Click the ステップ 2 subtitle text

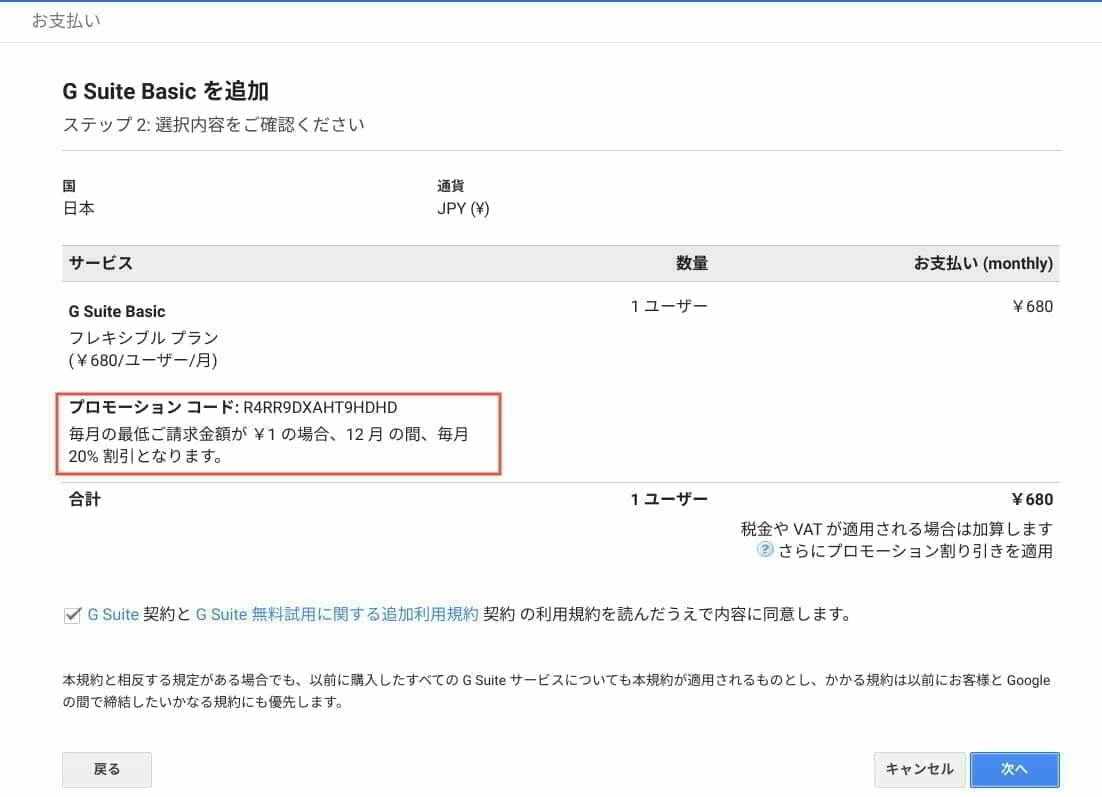pos(214,125)
